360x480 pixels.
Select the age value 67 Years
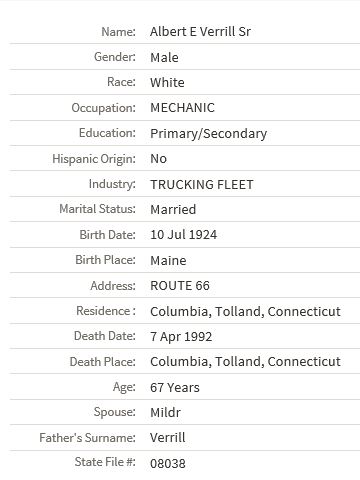pyautogui.click(x=175, y=387)
